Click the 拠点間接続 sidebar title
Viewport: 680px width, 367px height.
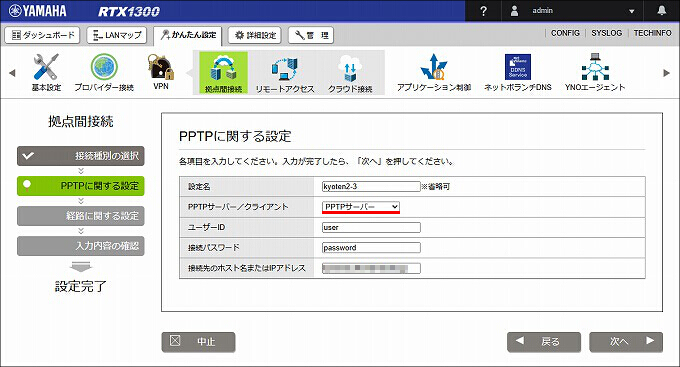[81, 121]
